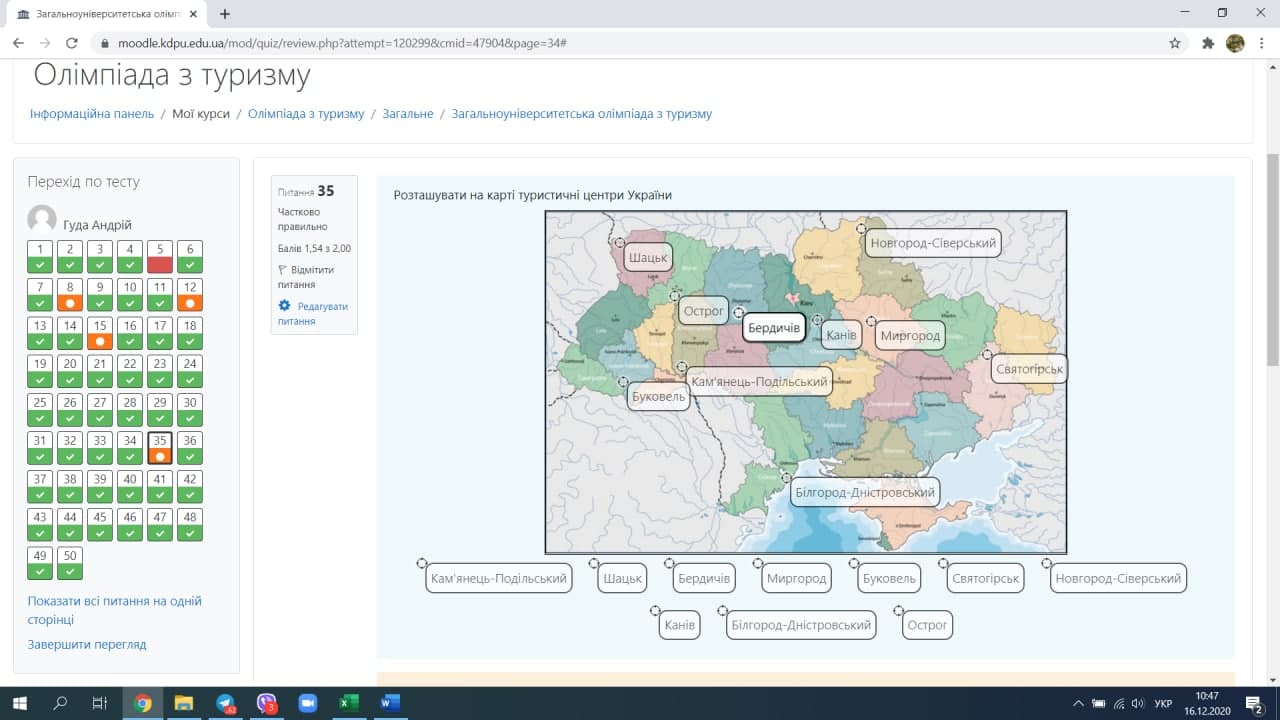Open a new browser tab

(x=225, y=14)
